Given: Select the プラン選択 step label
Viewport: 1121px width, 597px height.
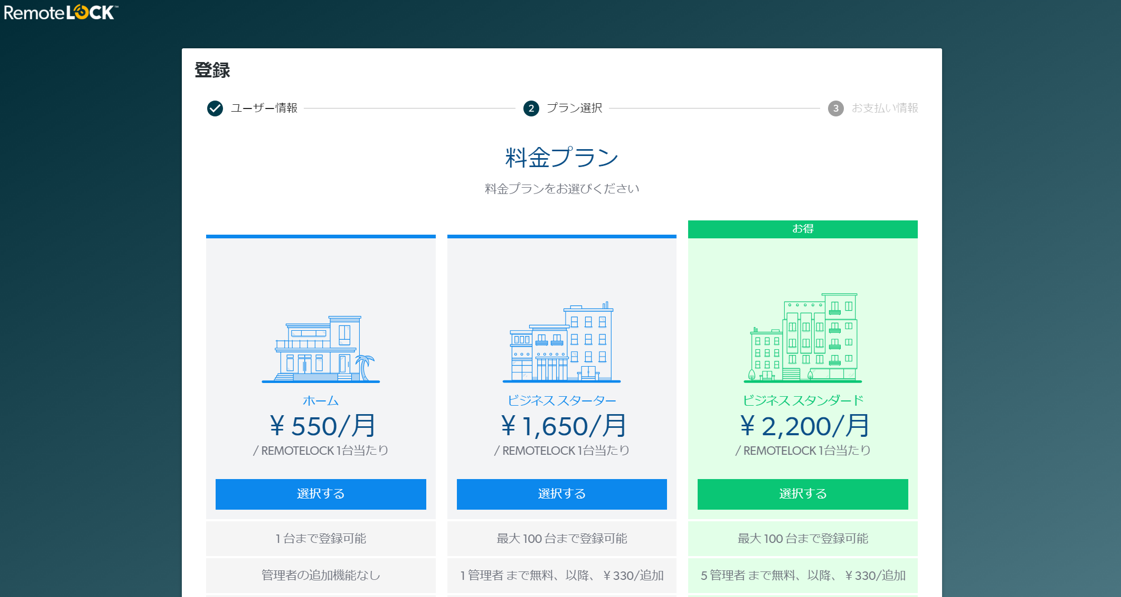Looking at the screenshot, I should click(574, 109).
